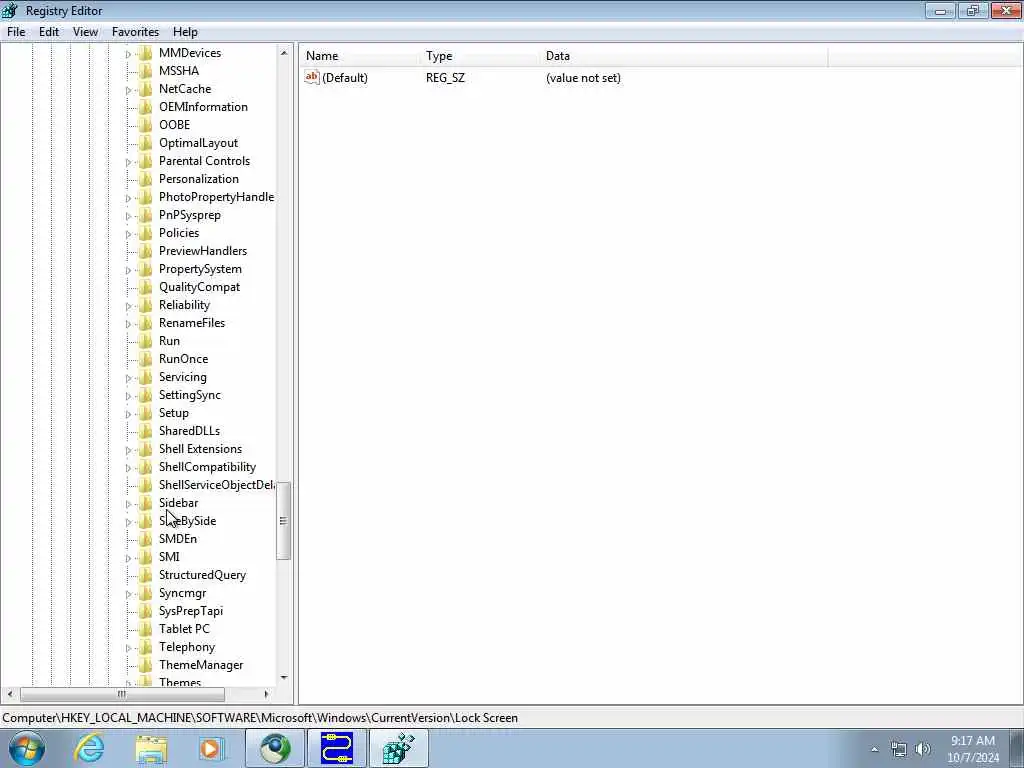Click the tree scroll down arrow
This screenshot has width=1024, height=768.
(x=283, y=678)
